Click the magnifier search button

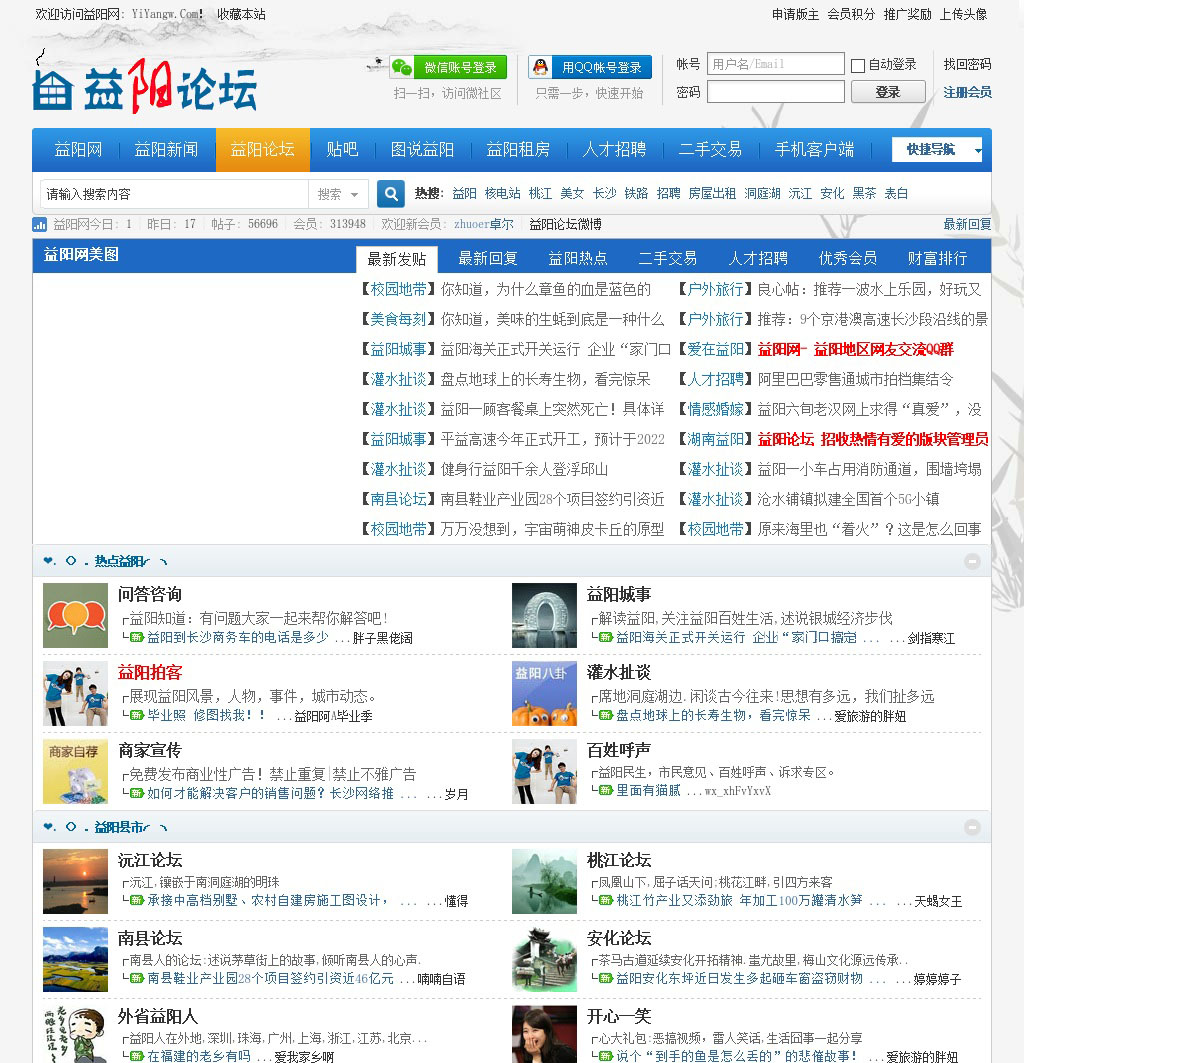coord(391,194)
